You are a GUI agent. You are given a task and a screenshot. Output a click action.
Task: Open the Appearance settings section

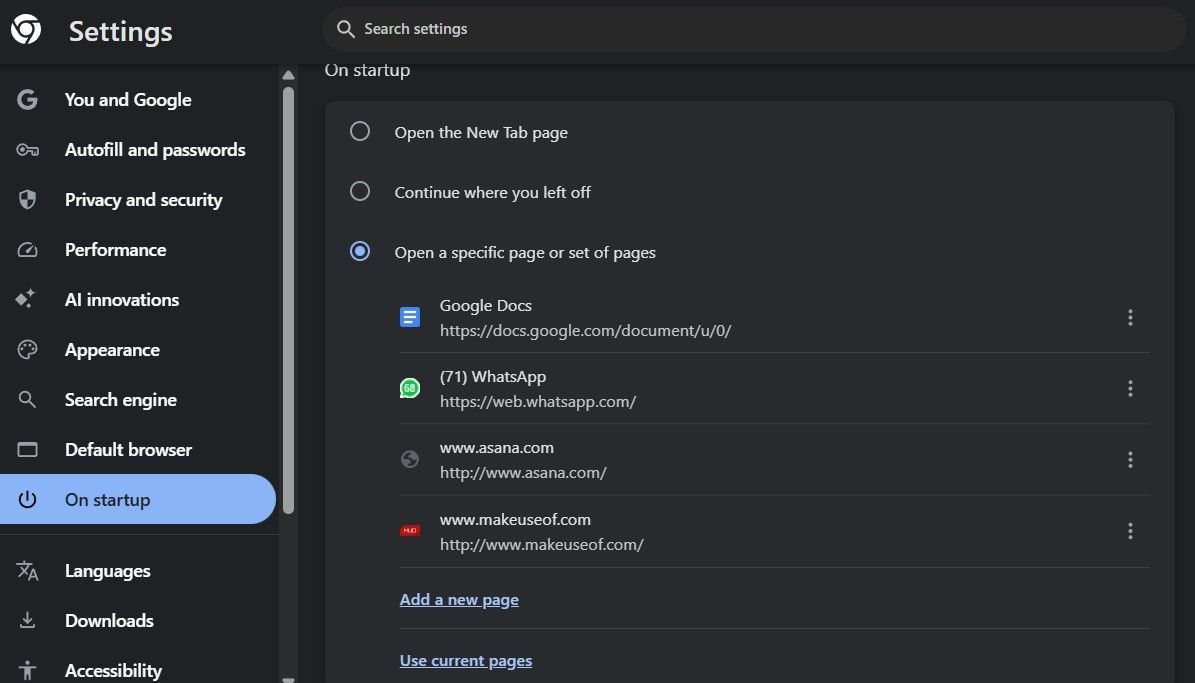[x=112, y=350]
